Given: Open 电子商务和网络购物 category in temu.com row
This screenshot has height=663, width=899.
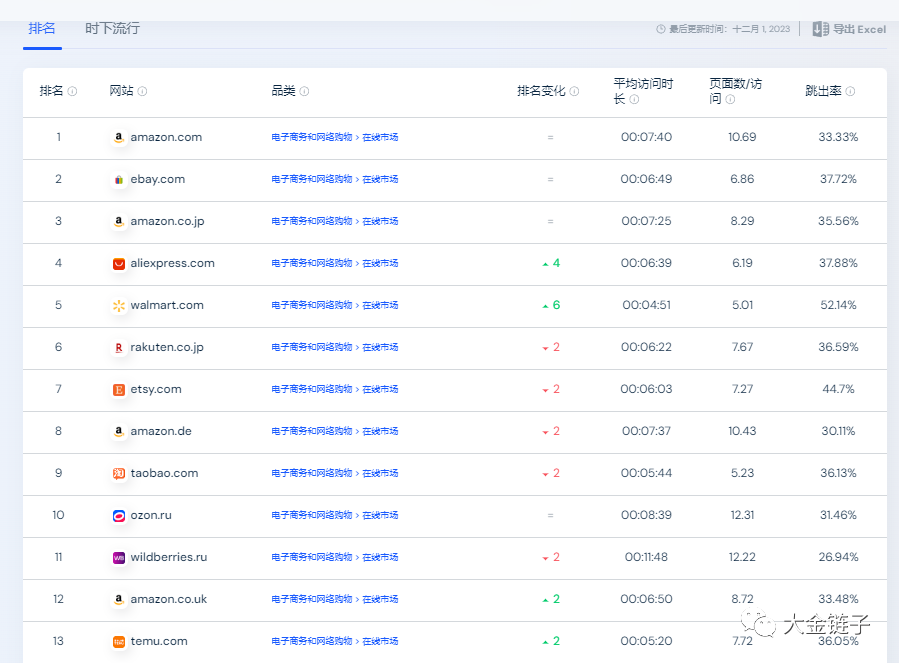Looking at the screenshot, I should coord(312,641).
